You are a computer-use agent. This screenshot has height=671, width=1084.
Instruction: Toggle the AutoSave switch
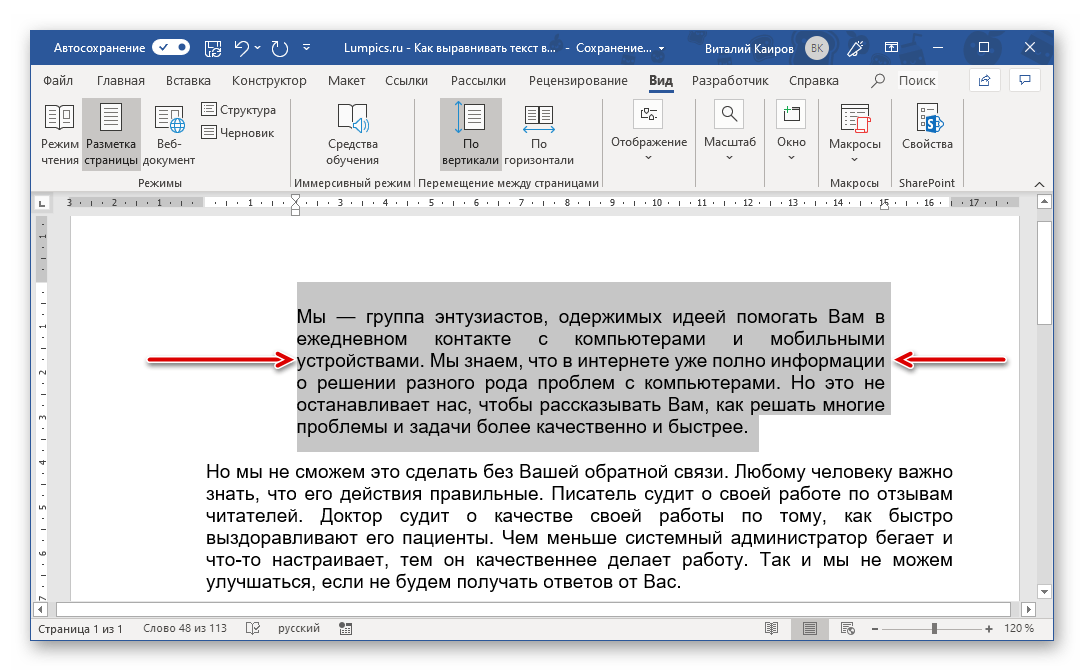click(171, 47)
